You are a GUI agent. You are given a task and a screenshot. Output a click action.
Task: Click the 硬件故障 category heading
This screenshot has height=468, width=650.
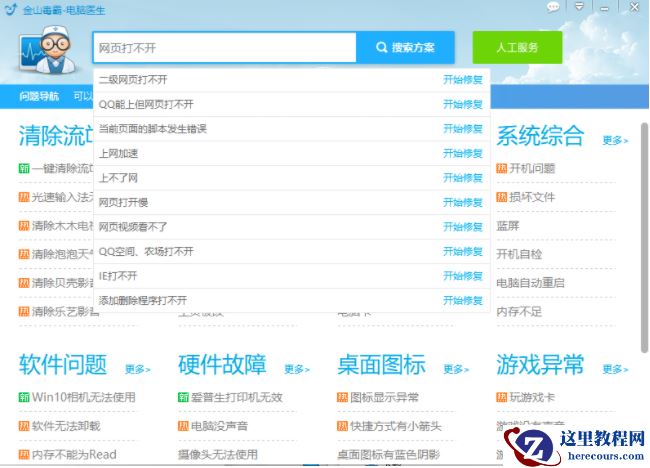(x=222, y=364)
